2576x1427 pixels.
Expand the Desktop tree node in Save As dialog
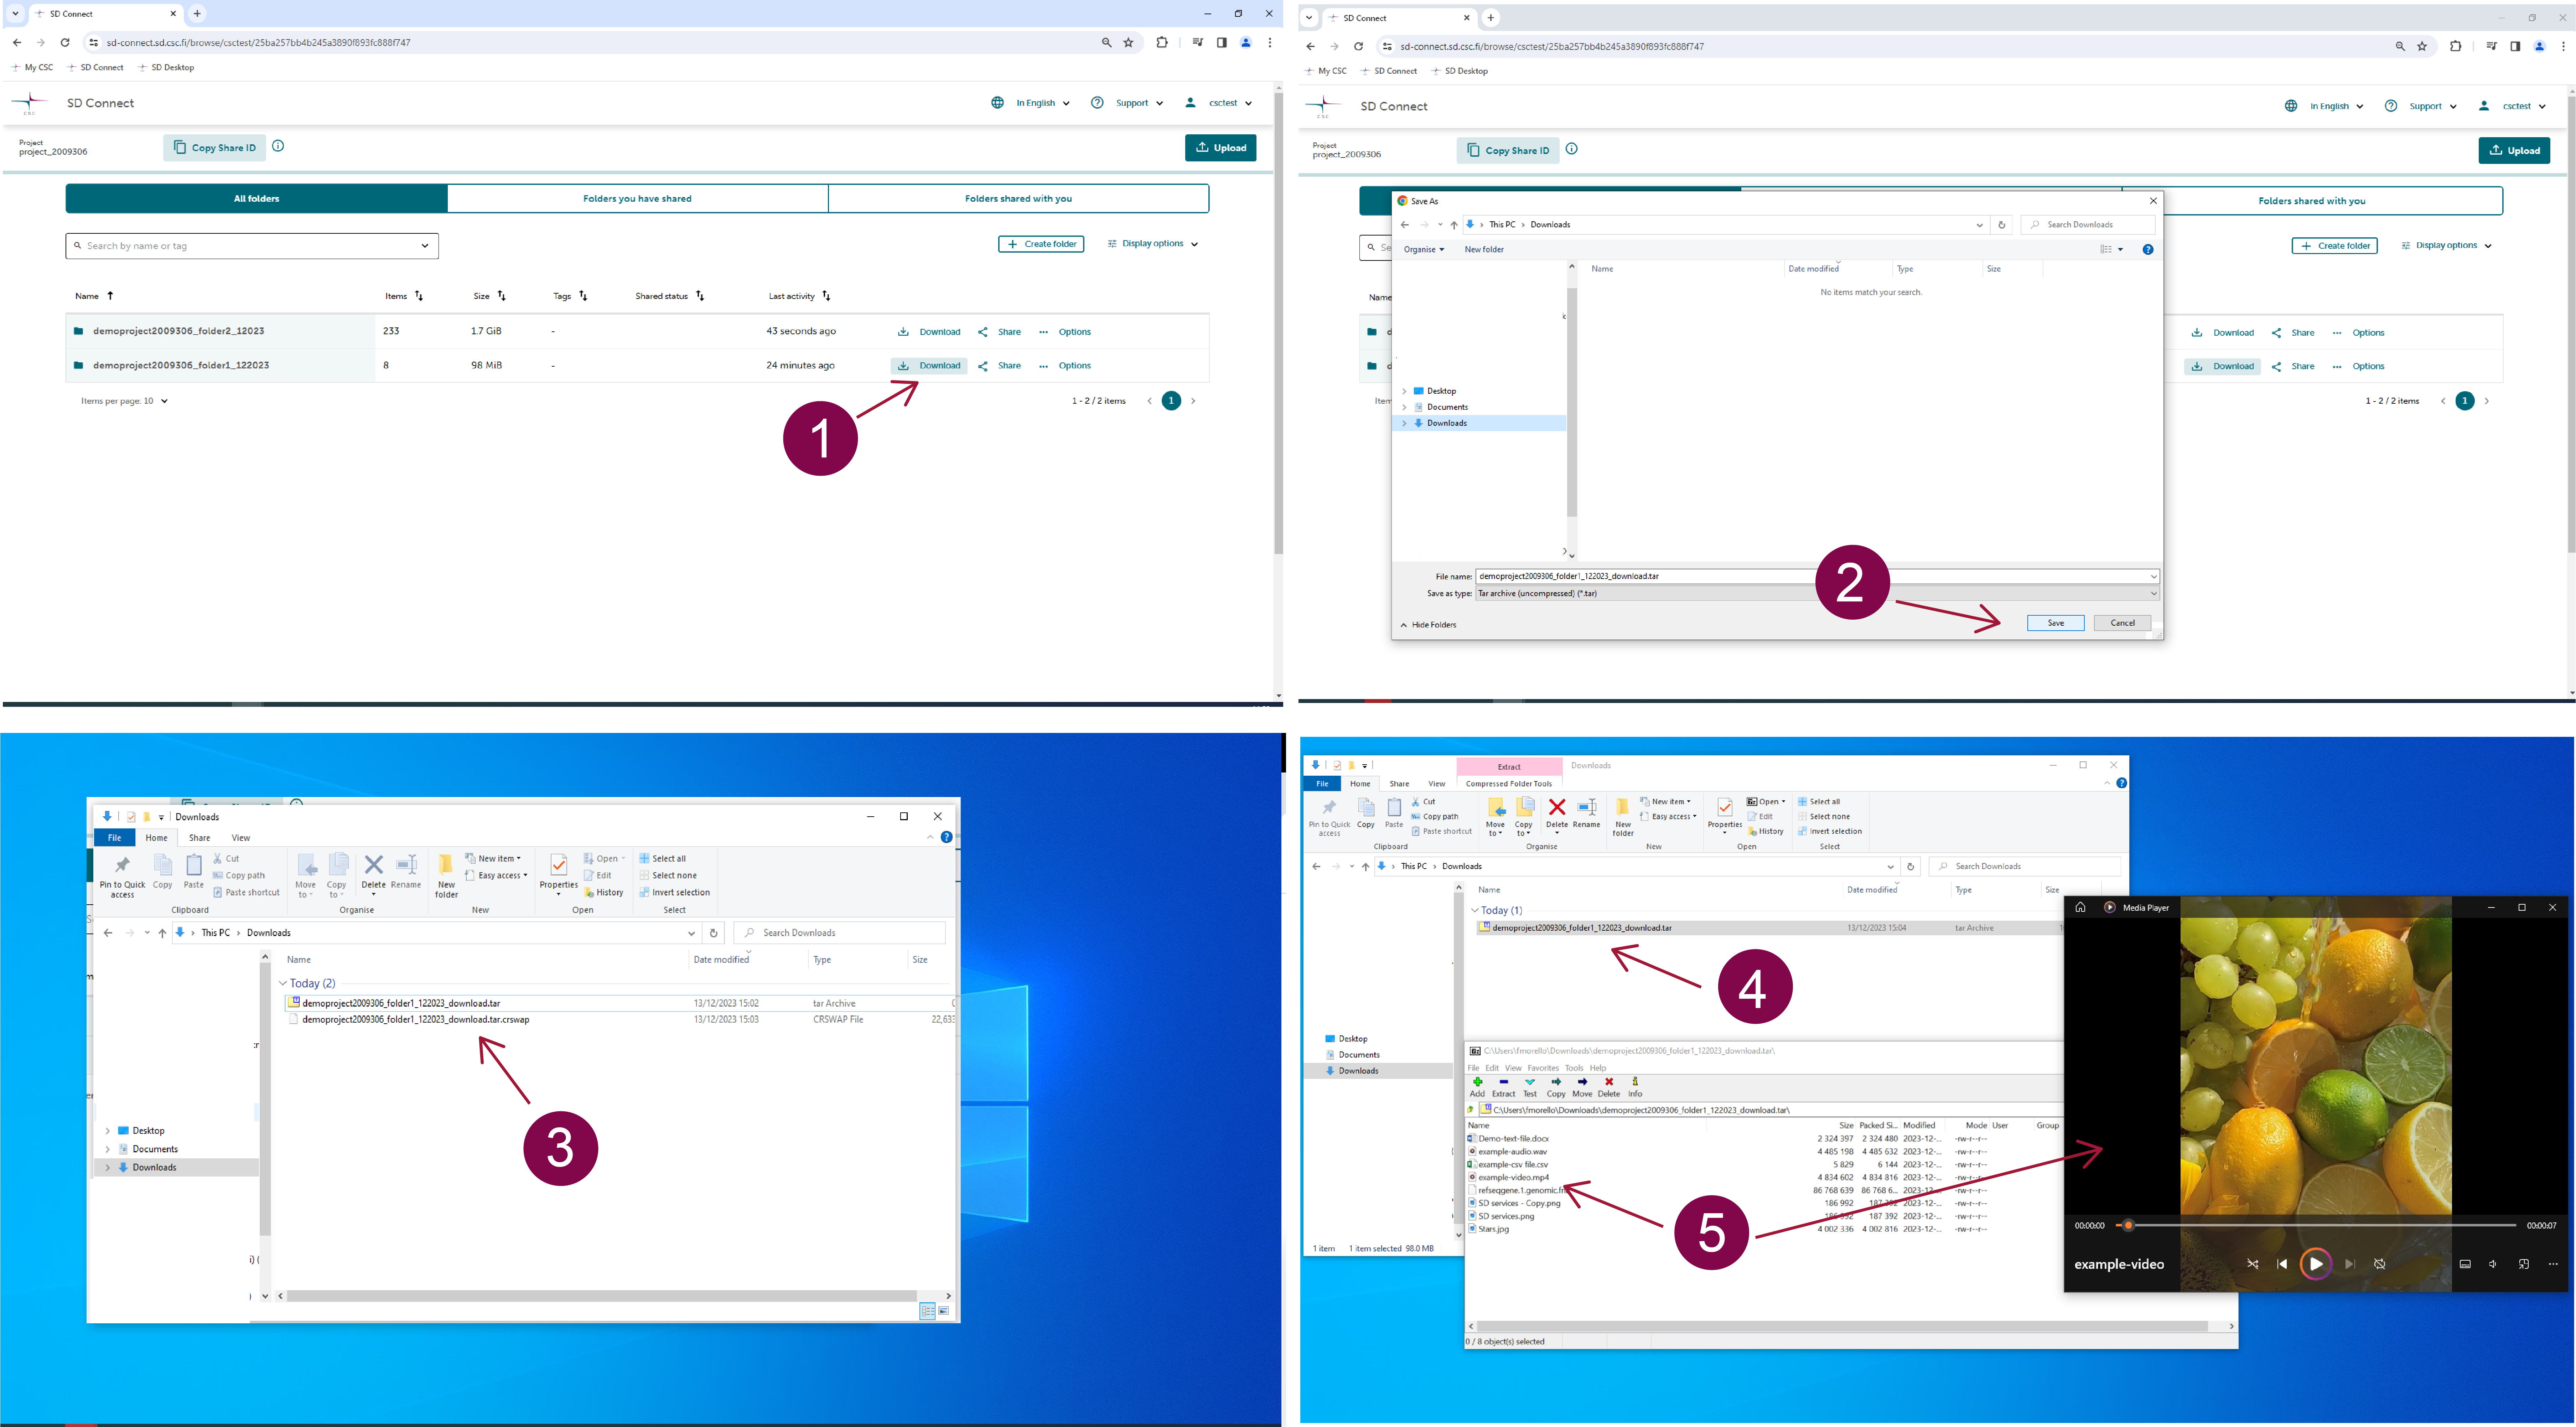pyautogui.click(x=1404, y=391)
